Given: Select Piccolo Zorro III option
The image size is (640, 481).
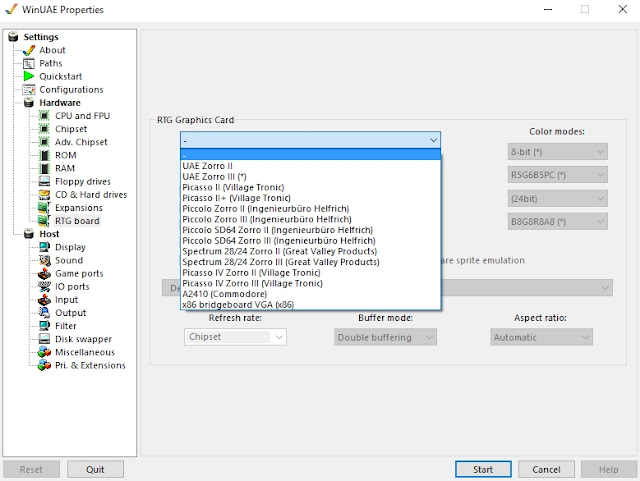Looking at the screenshot, I should pyautogui.click(x=310, y=219).
